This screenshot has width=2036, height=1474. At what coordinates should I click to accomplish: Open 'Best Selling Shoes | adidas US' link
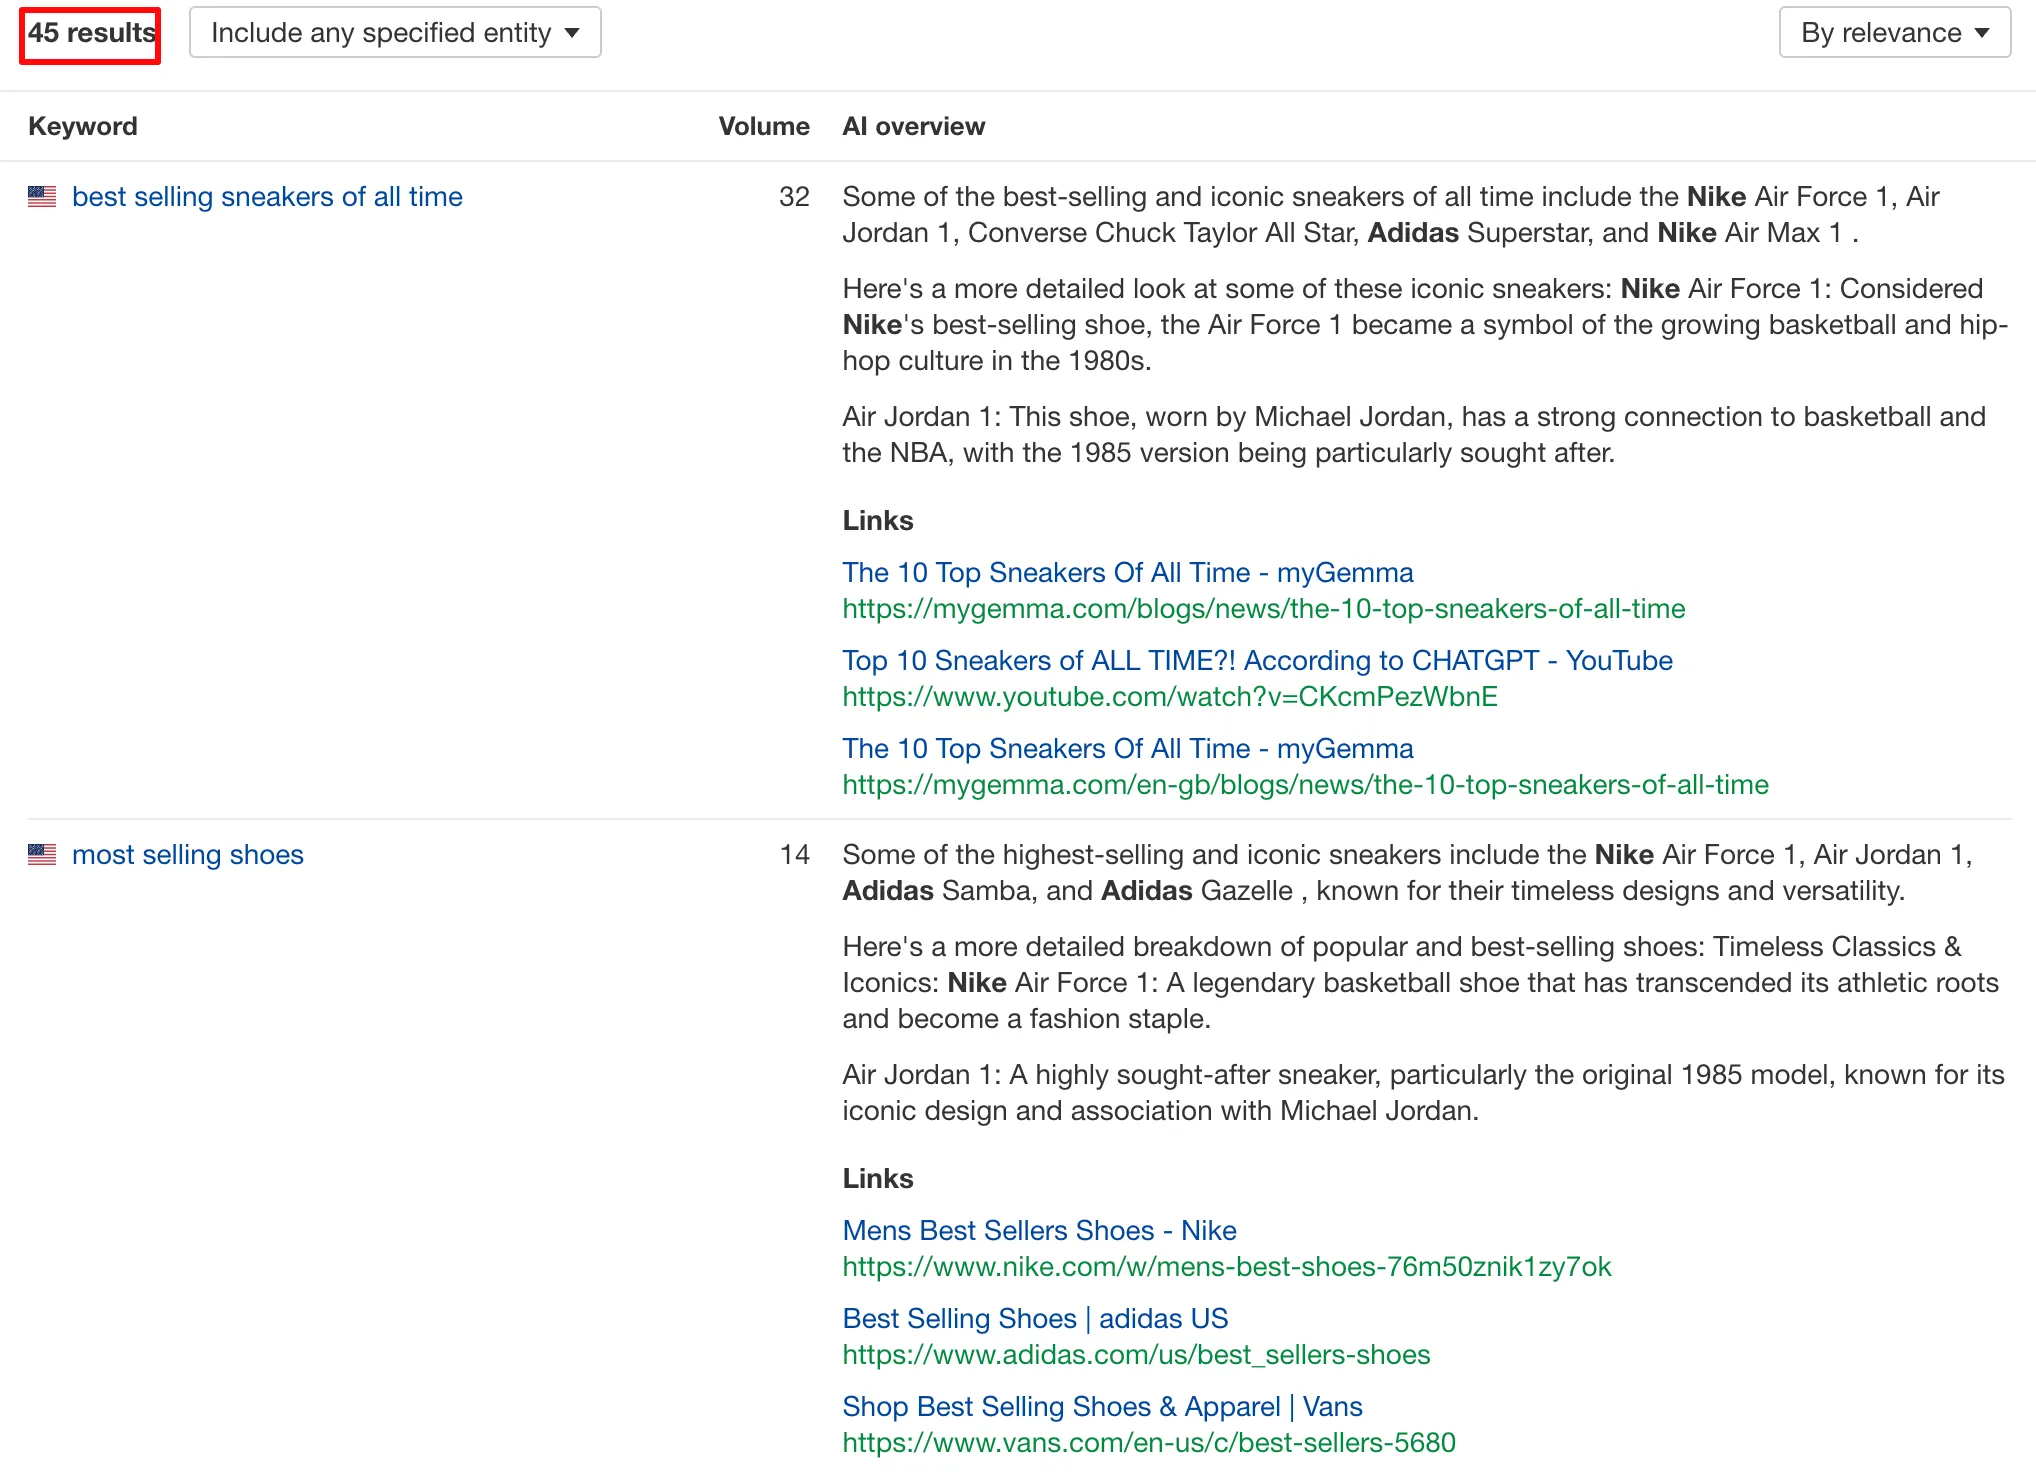1036,1319
